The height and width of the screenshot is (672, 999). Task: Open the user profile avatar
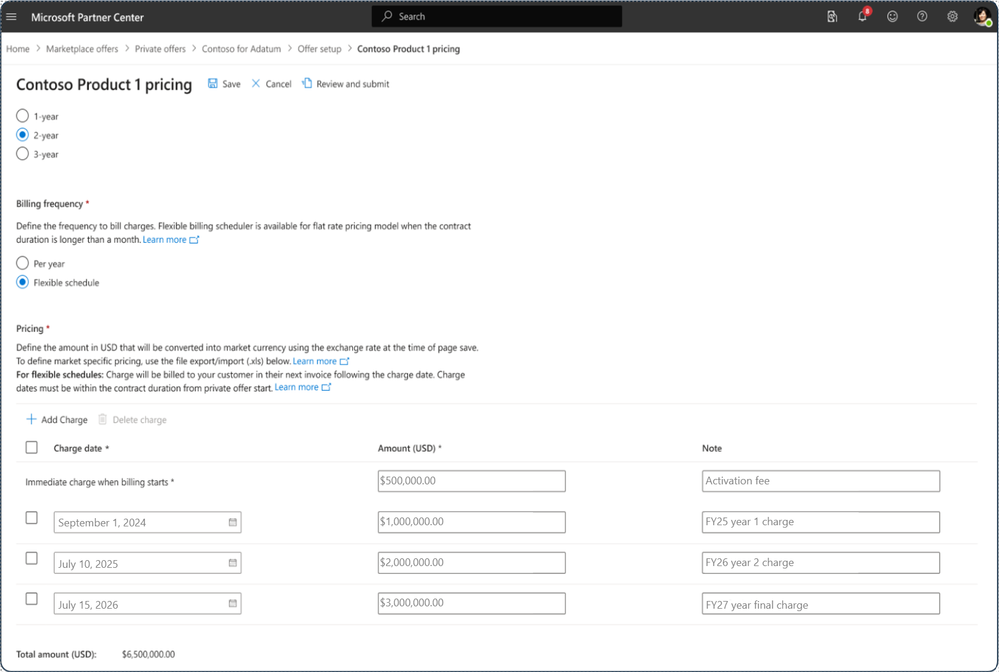(982, 17)
